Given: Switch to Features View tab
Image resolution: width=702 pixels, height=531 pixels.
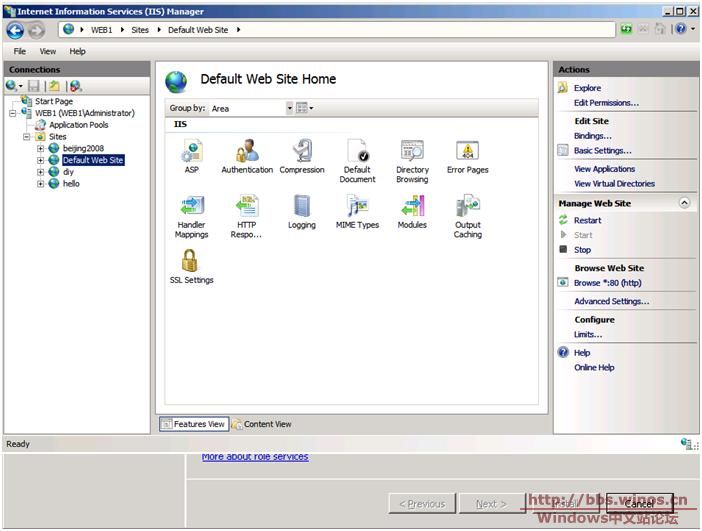Looking at the screenshot, I should pyautogui.click(x=194, y=424).
